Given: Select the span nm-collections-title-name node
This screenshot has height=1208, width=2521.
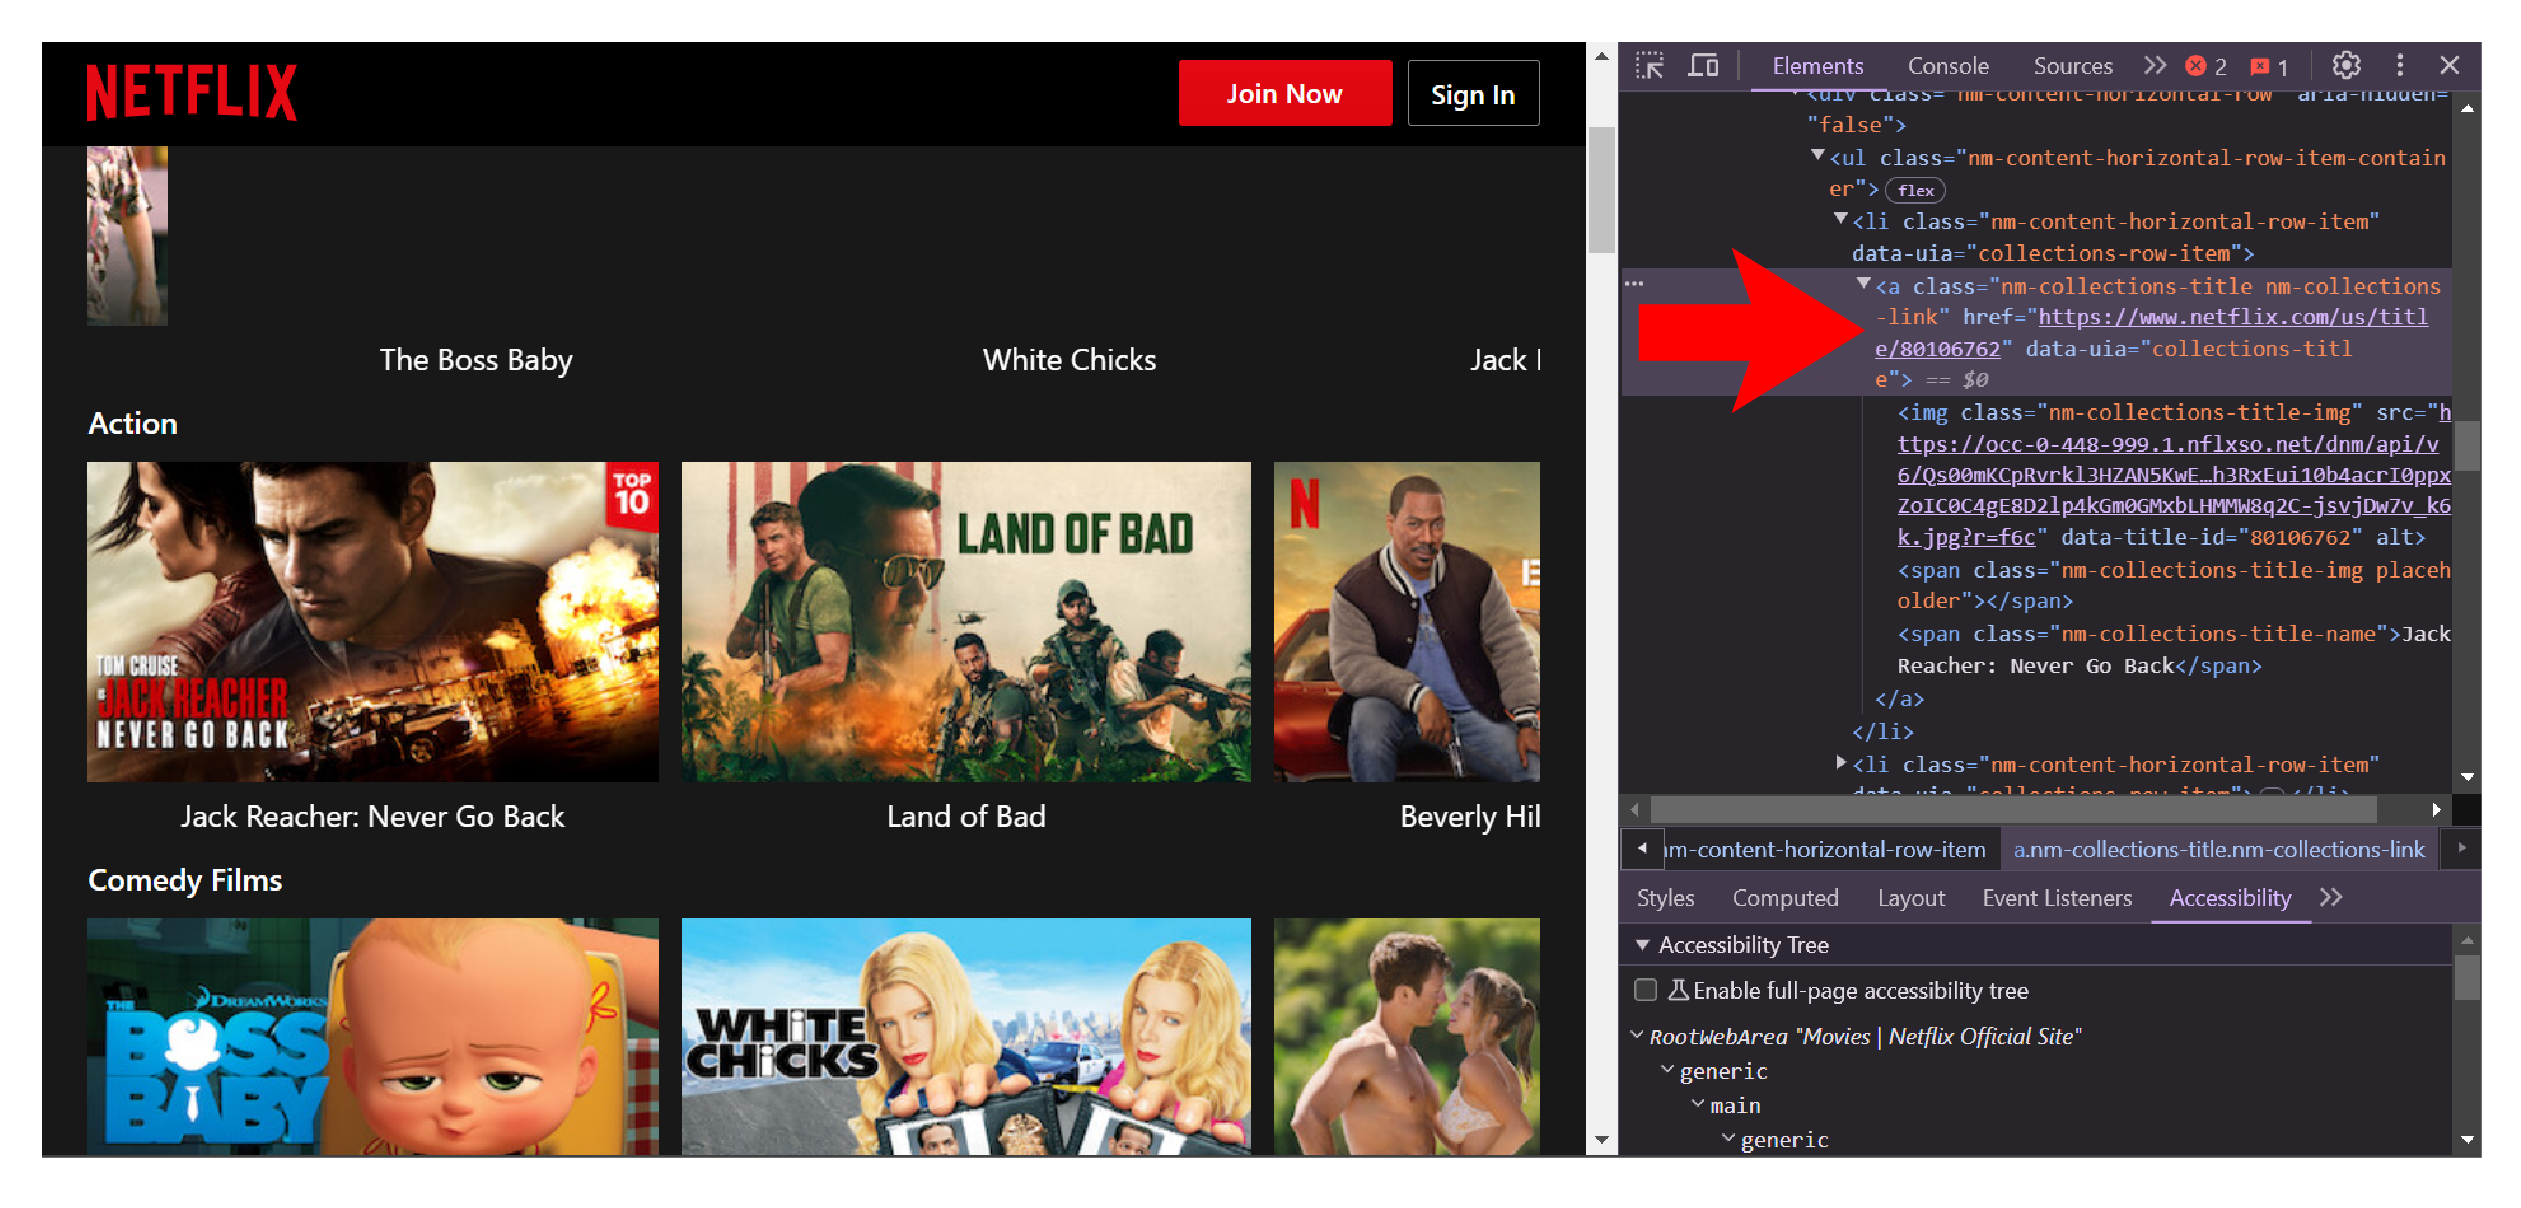Looking at the screenshot, I should [x=2173, y=649].
